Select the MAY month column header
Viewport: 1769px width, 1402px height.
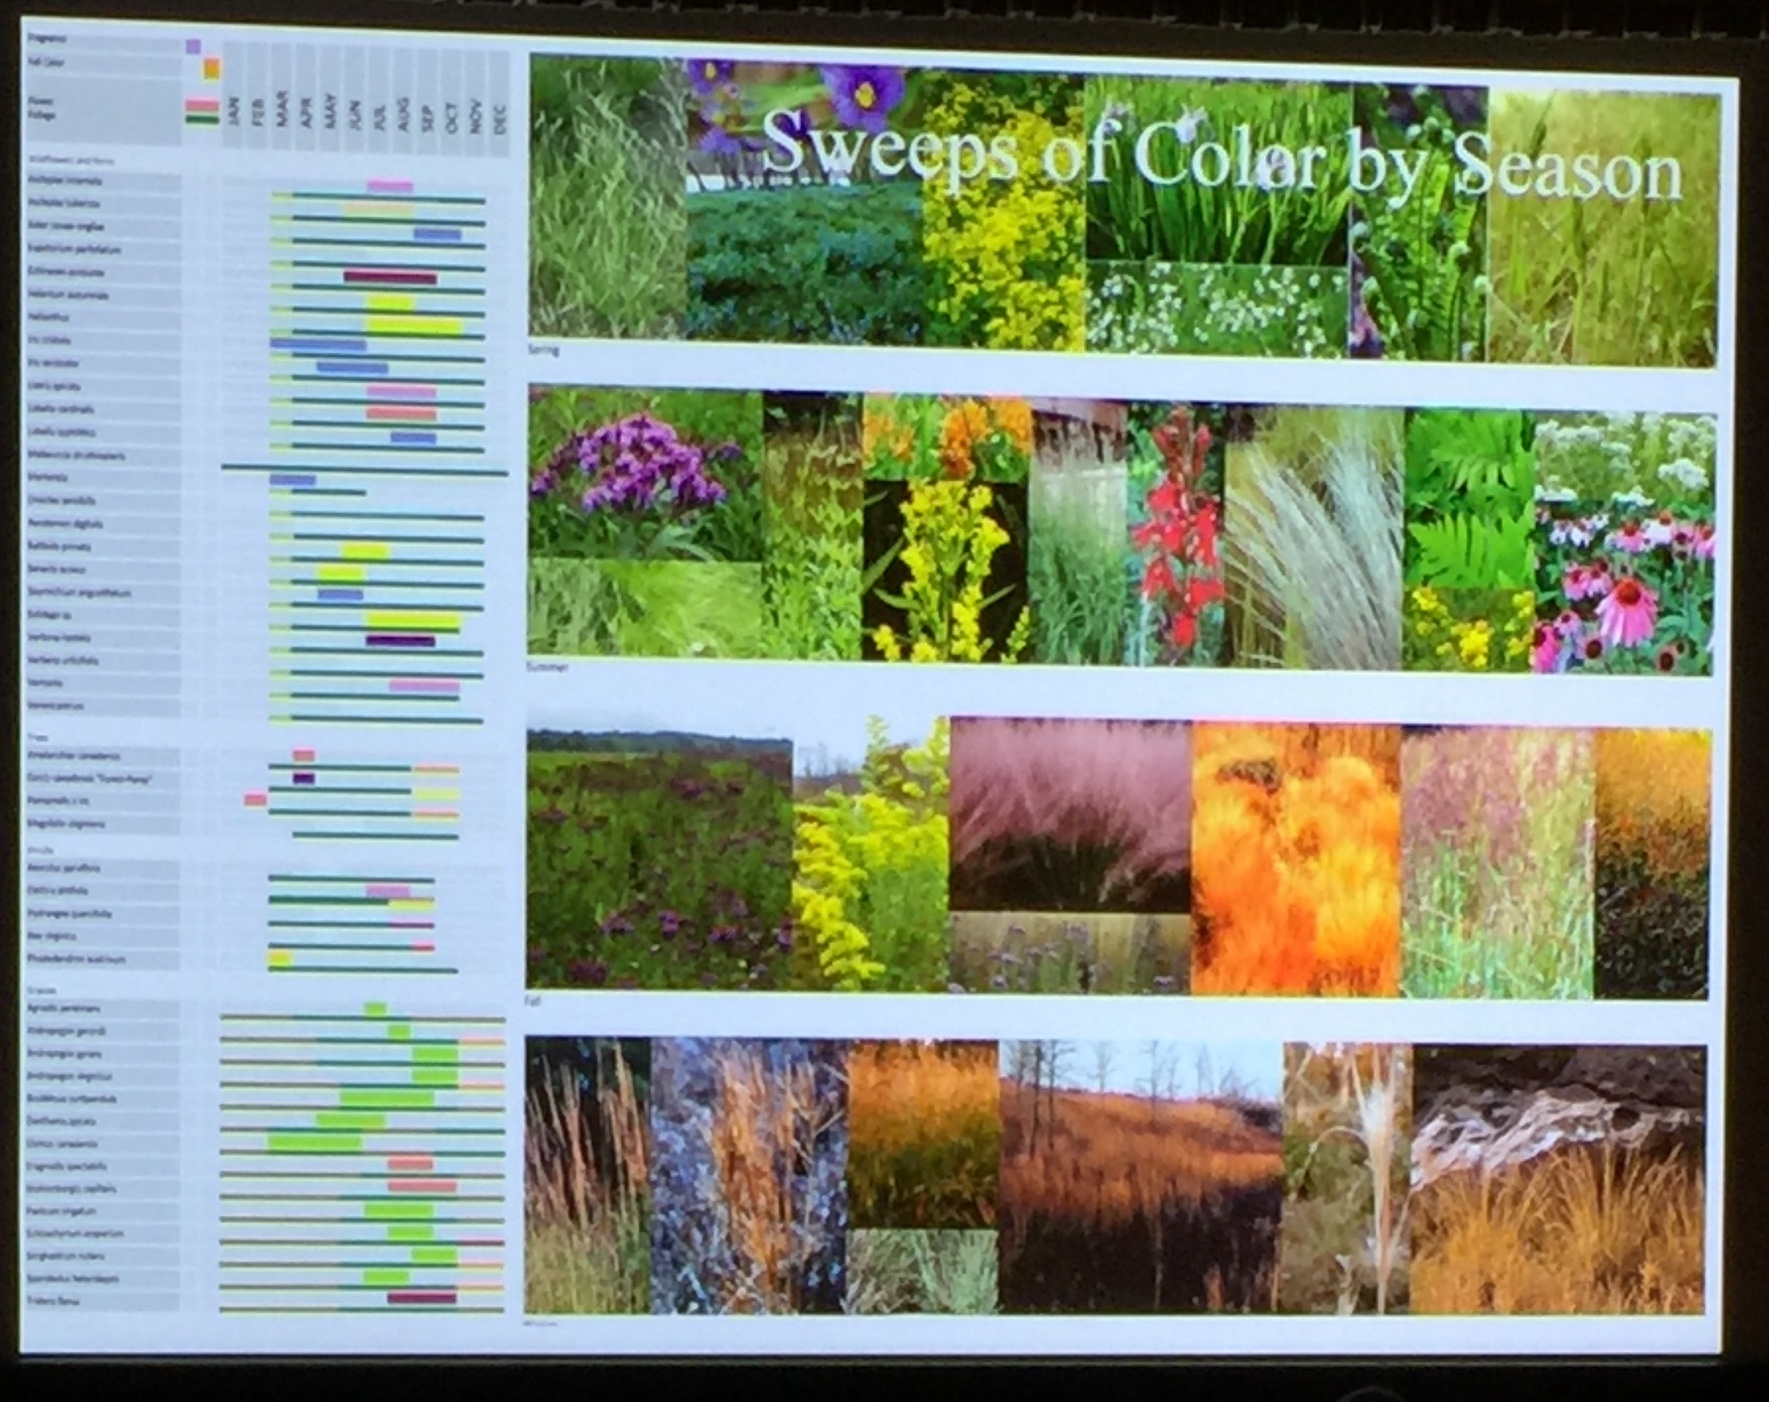pyautogui.click(x=331, y=110)
